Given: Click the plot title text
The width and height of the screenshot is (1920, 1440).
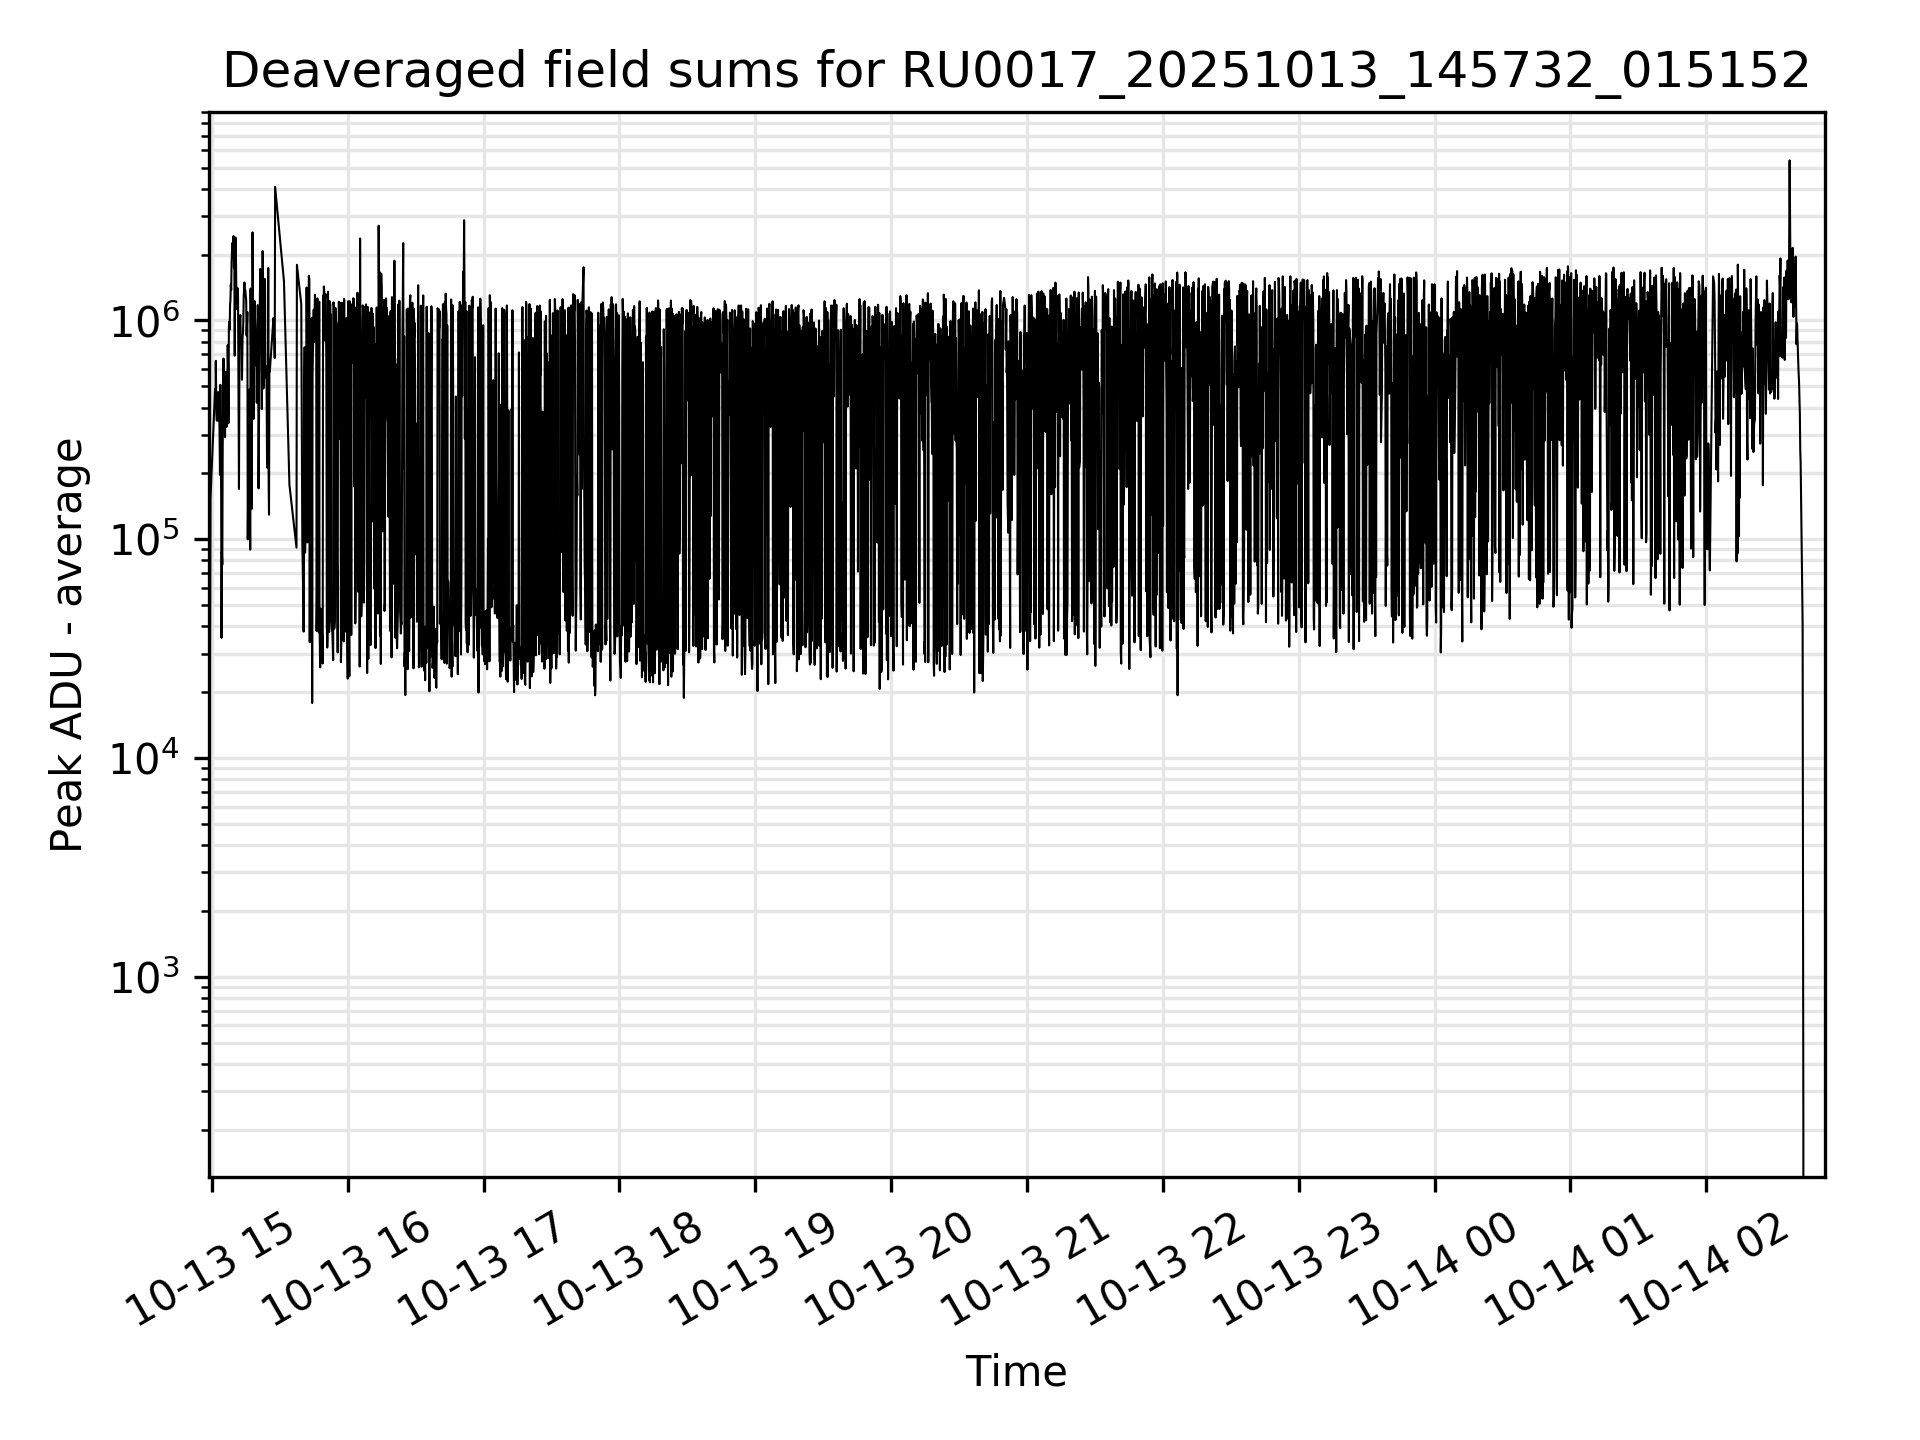Looking at the screenshot, I should point(1015,72).
